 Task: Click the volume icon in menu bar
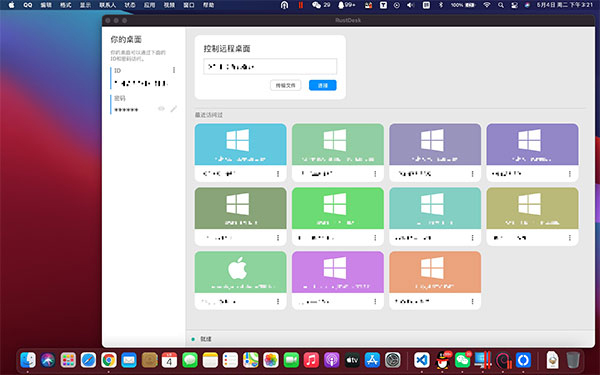pyautogui.click(x=411, y=5)
